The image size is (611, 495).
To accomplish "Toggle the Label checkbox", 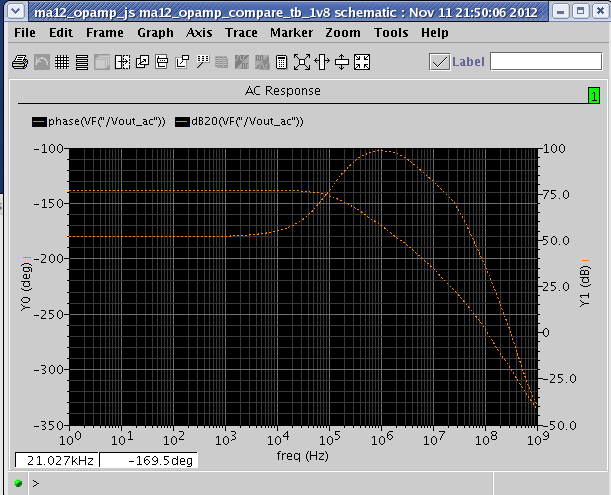I will tap(440, 62).
